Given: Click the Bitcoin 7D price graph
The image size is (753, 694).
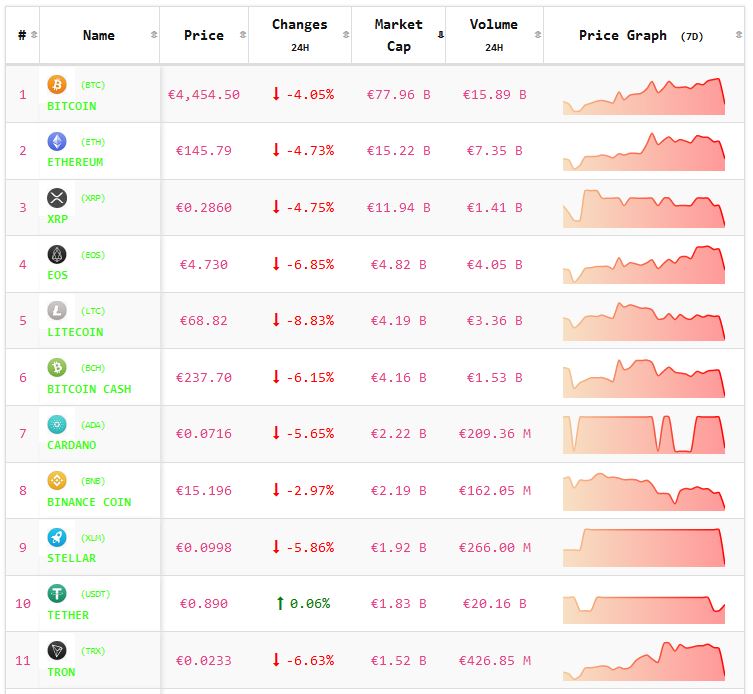Looking at the screenshot, I should [x=643, y=96].
